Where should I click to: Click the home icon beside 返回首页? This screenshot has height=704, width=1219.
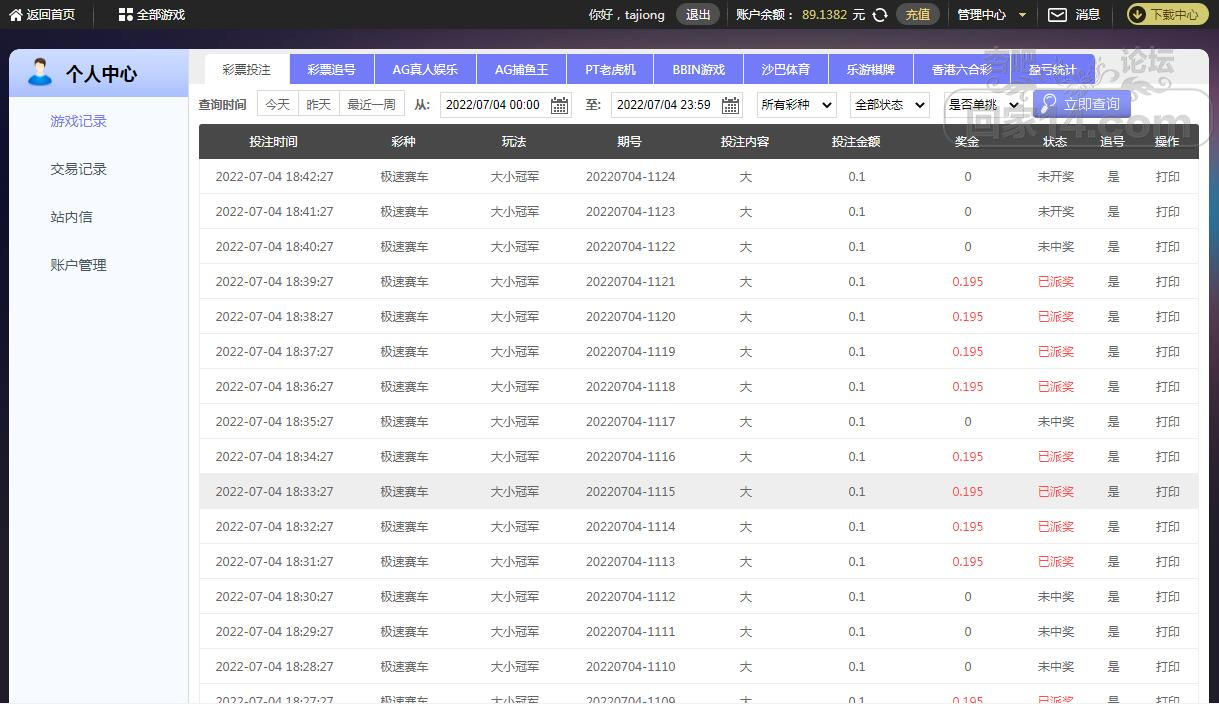[x=15, y=15]
